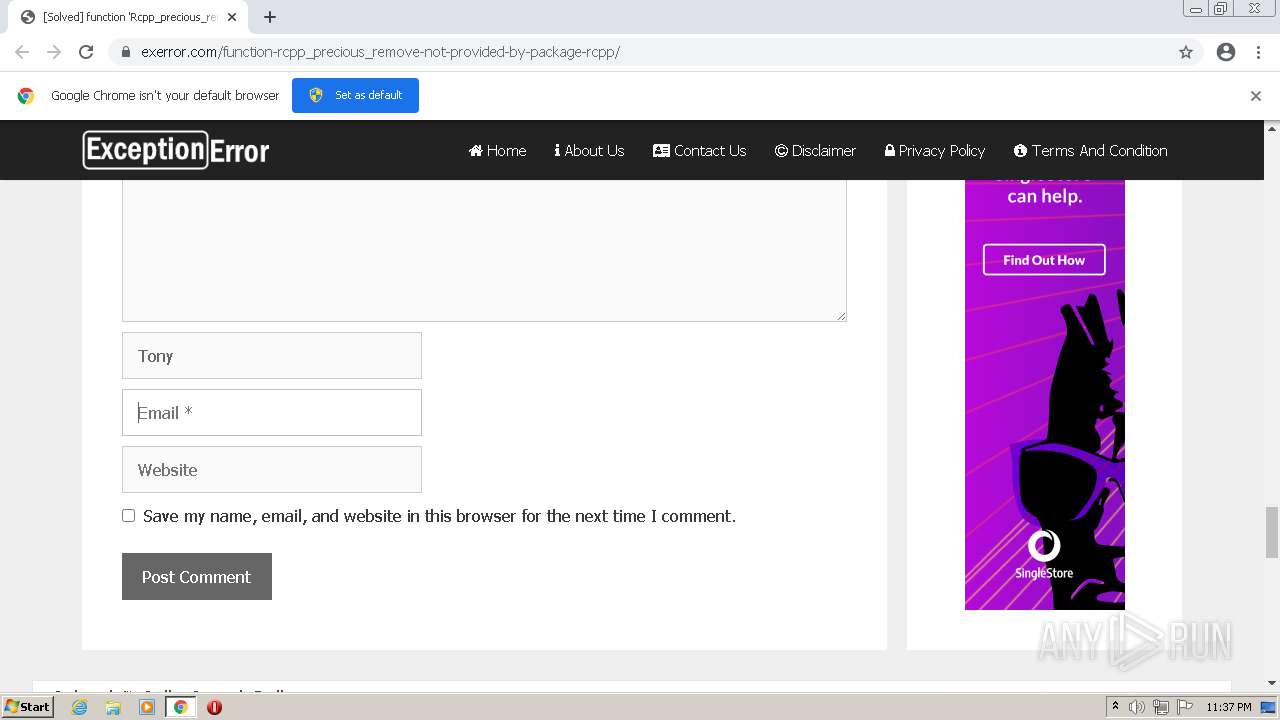Open media player taskbar icon
Viewport: 1280px width, 720px height.
point(147,707)
